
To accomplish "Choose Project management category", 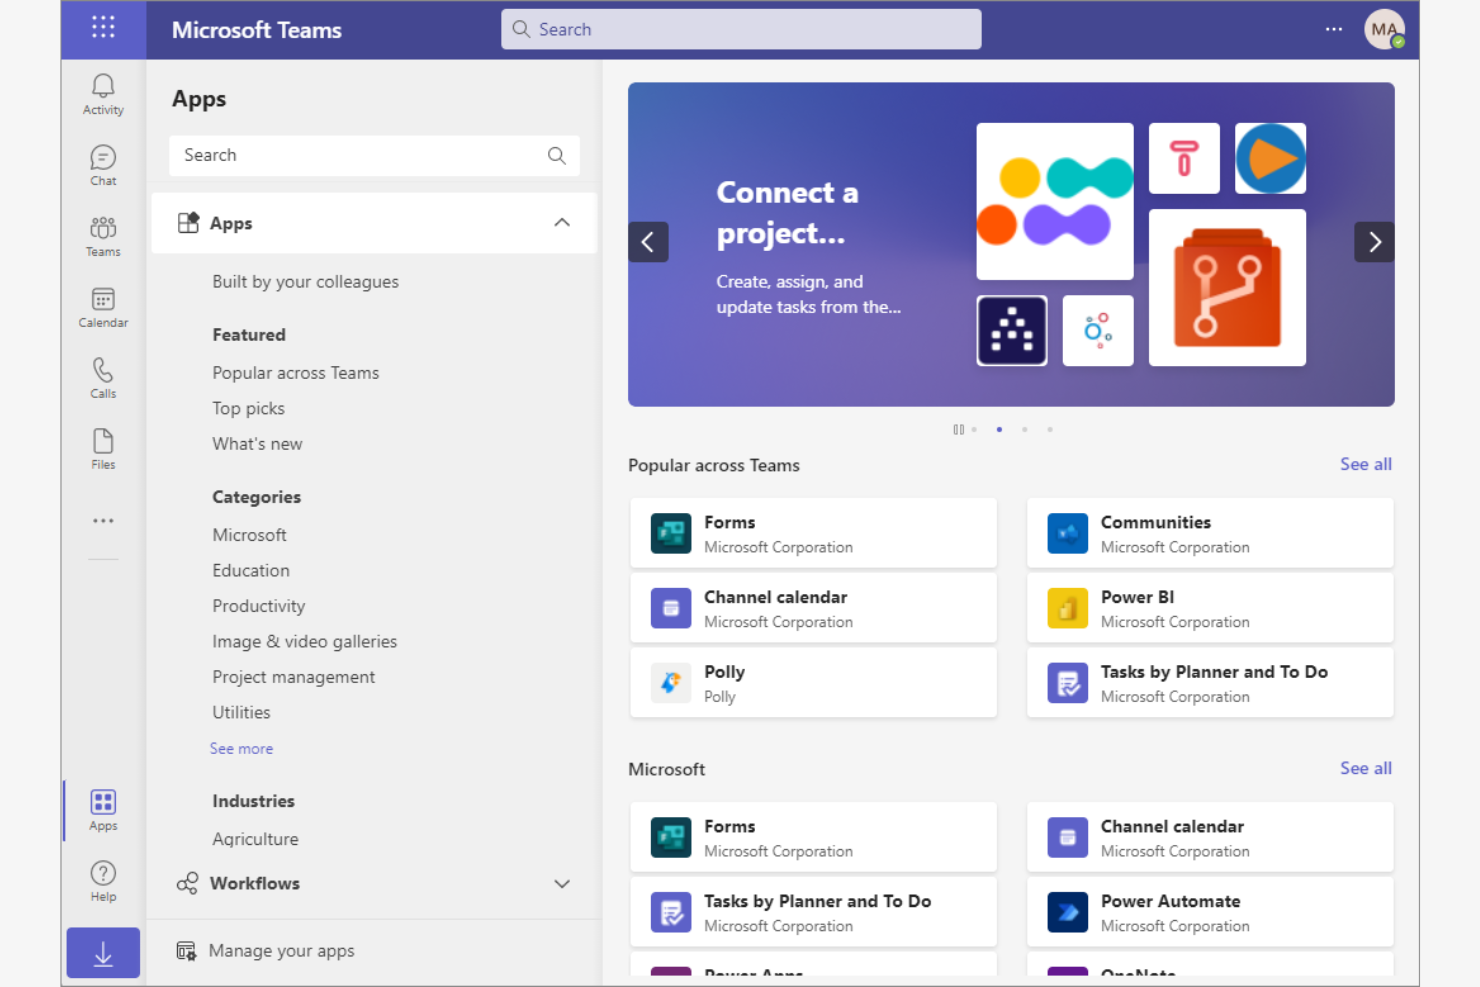I will [294, 677].
